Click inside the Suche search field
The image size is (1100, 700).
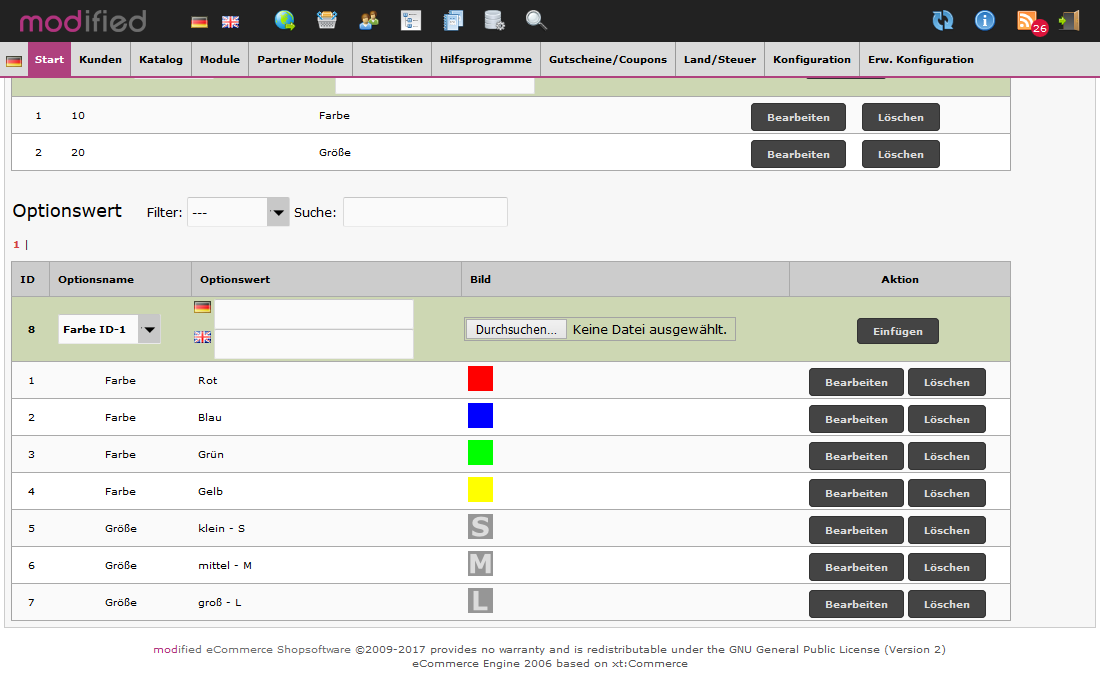click(x=424, y=211)
